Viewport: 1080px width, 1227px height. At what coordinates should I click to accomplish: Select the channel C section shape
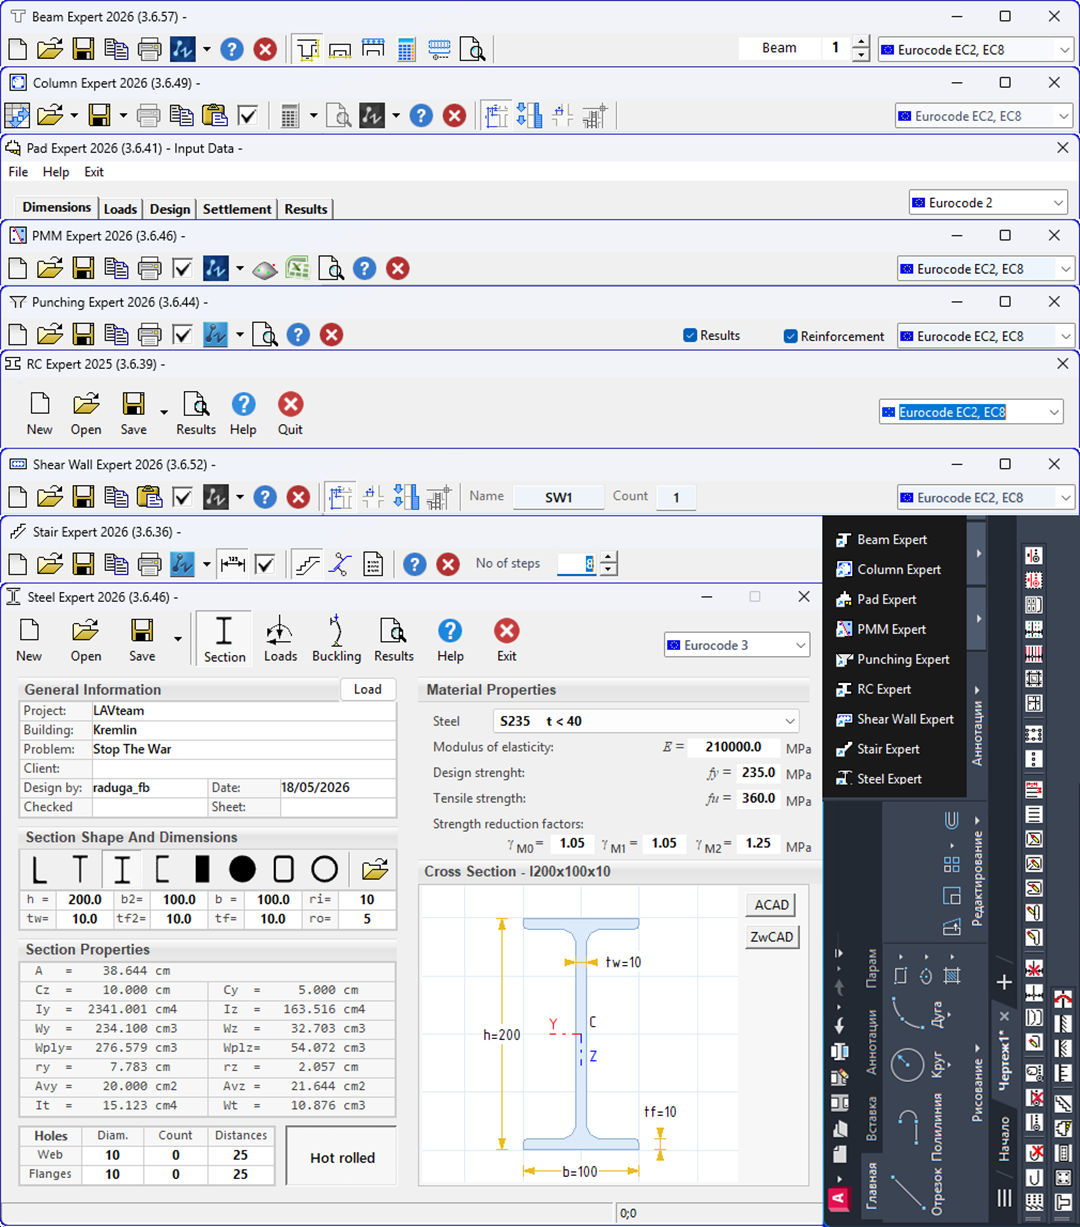point(161,869)
